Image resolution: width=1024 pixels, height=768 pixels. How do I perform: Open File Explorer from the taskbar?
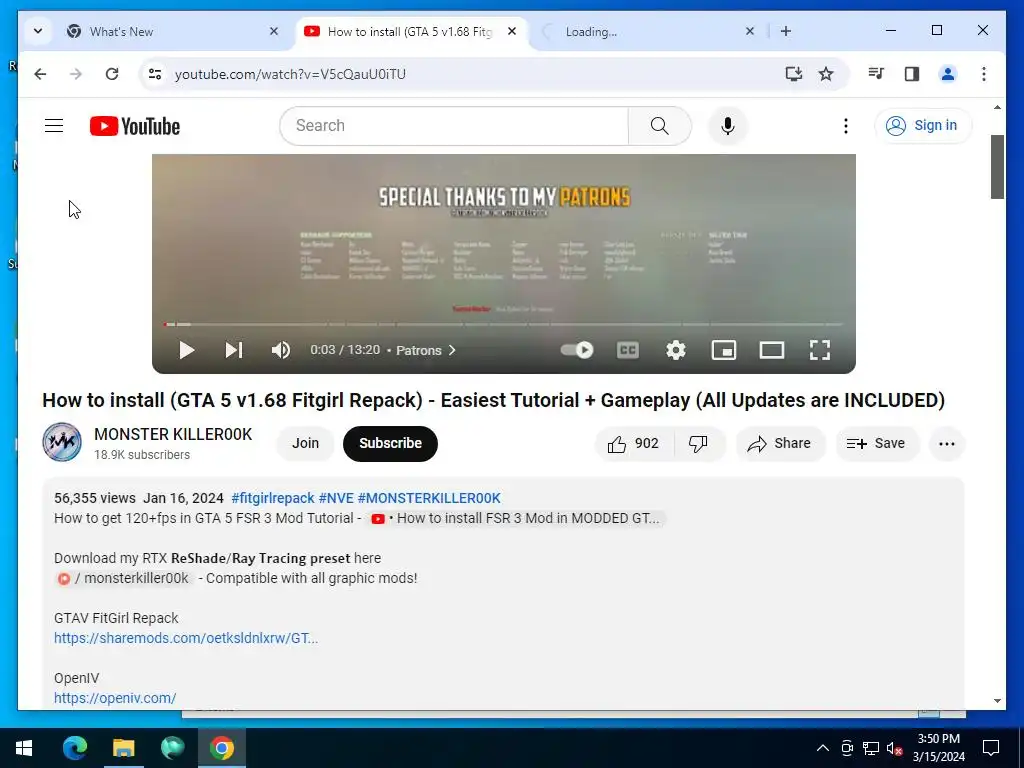pos(123,748)
